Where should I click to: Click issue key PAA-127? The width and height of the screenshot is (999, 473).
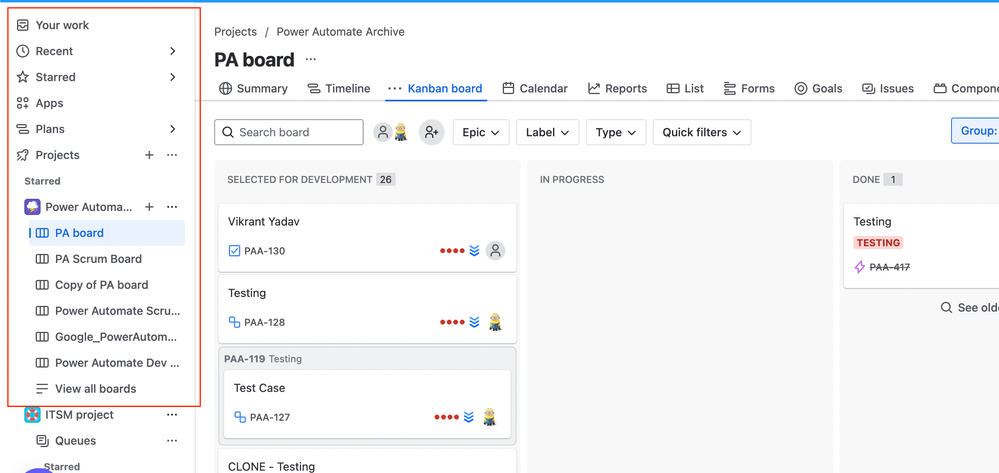[x=270, y=418]
